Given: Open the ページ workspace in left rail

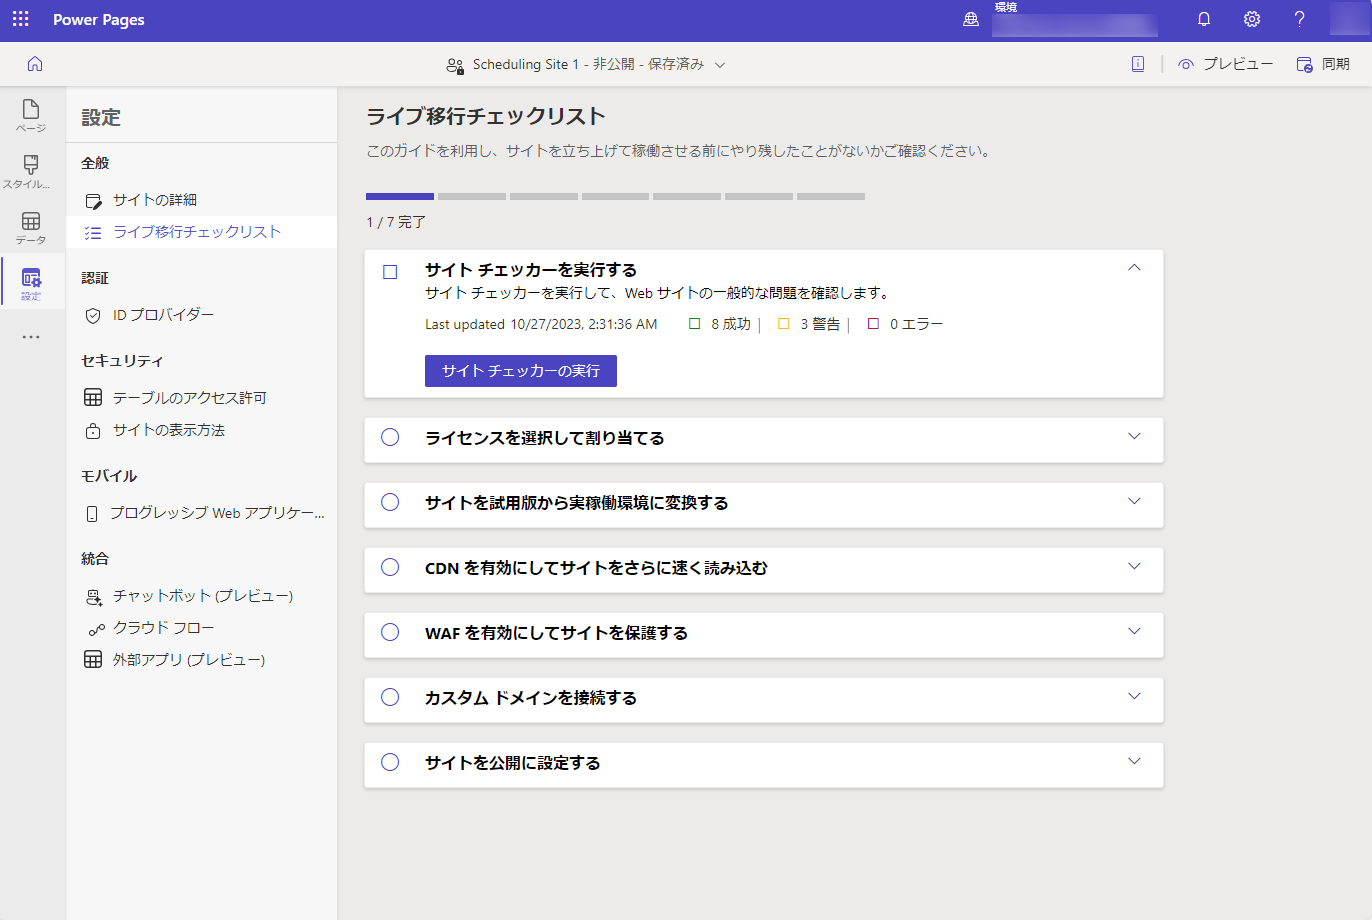Looking at the screenshot, I should click(31, 116).
